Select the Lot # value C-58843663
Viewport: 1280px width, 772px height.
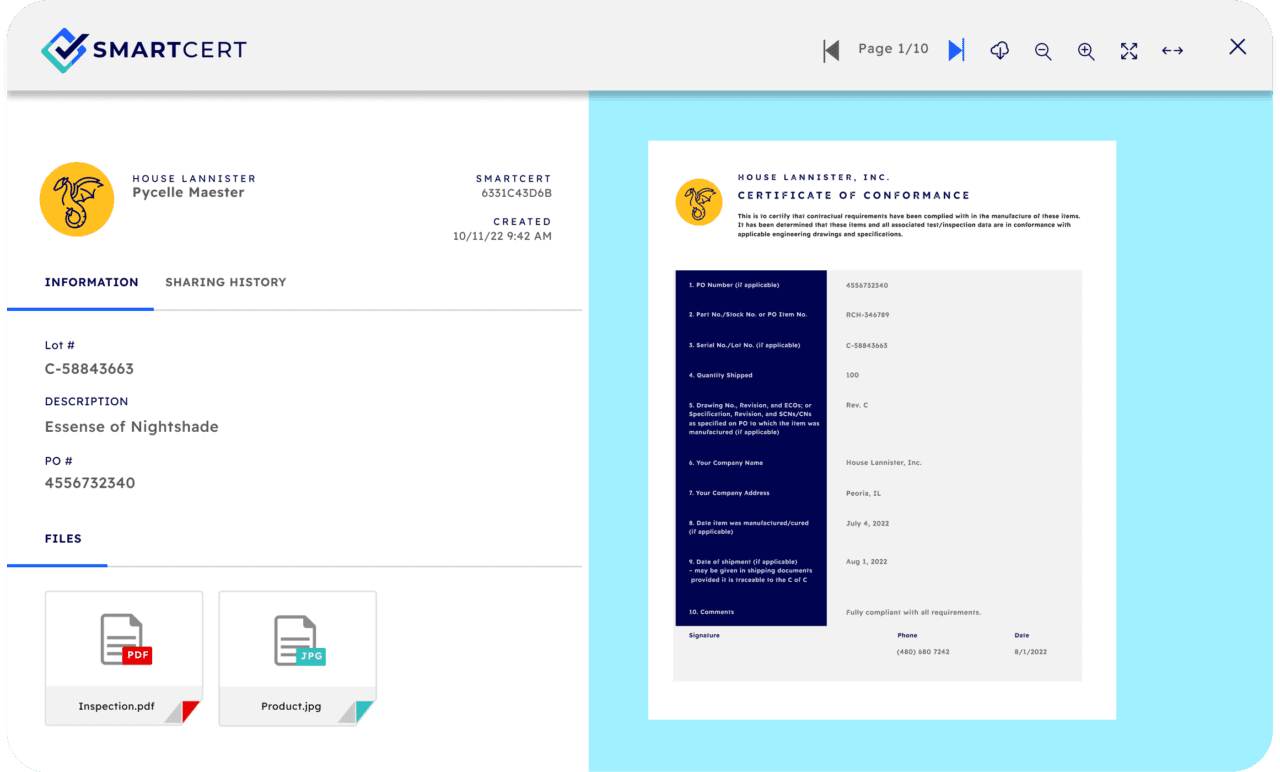(89, 369)
